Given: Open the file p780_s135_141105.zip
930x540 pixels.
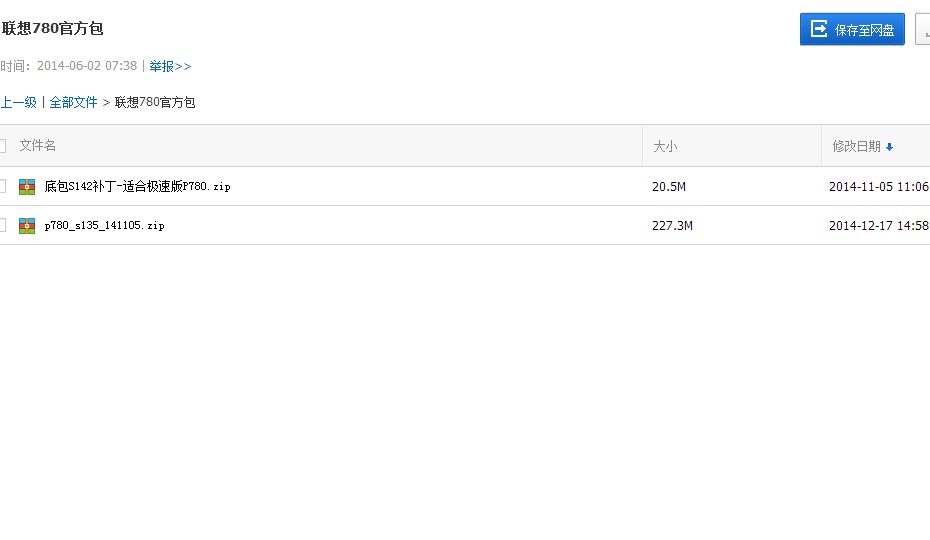Looking at the screenshot, I should pyautogui.click(x=104, y=226).
